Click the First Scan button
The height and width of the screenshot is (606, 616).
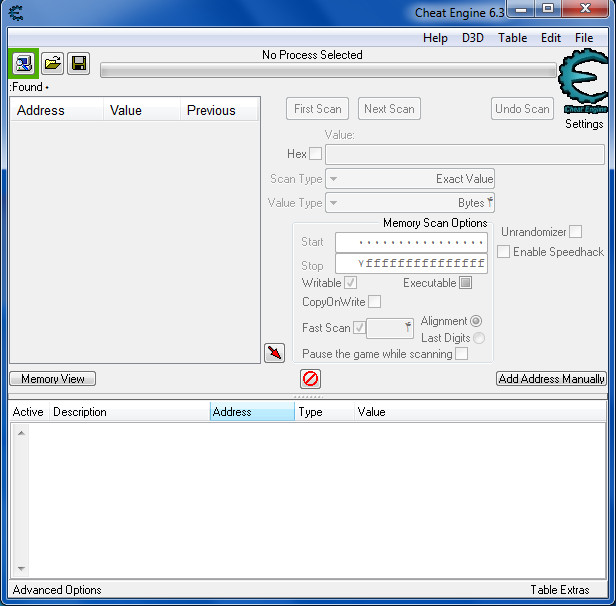[x=317, y=109]
